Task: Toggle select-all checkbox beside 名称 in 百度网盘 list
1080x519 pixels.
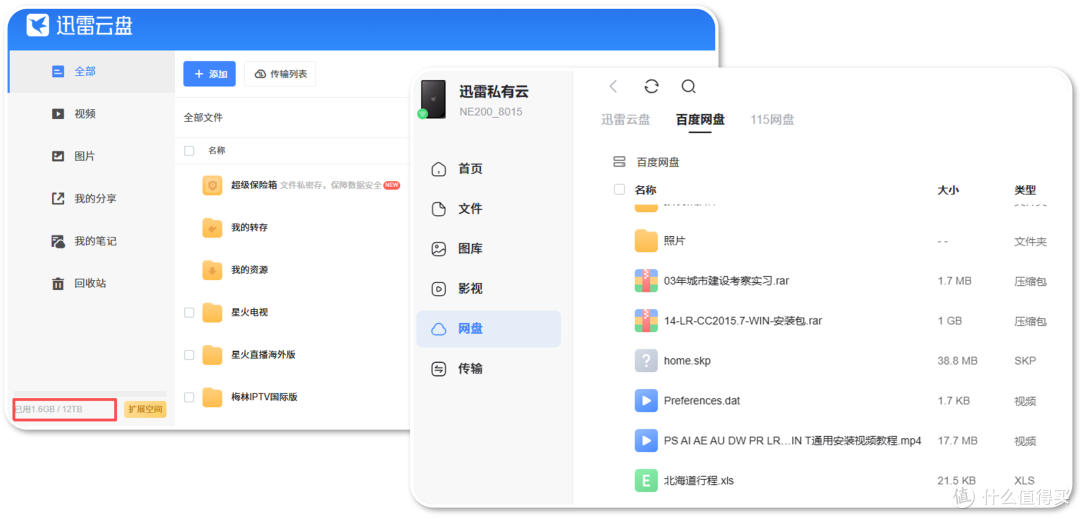Action: 619,189
